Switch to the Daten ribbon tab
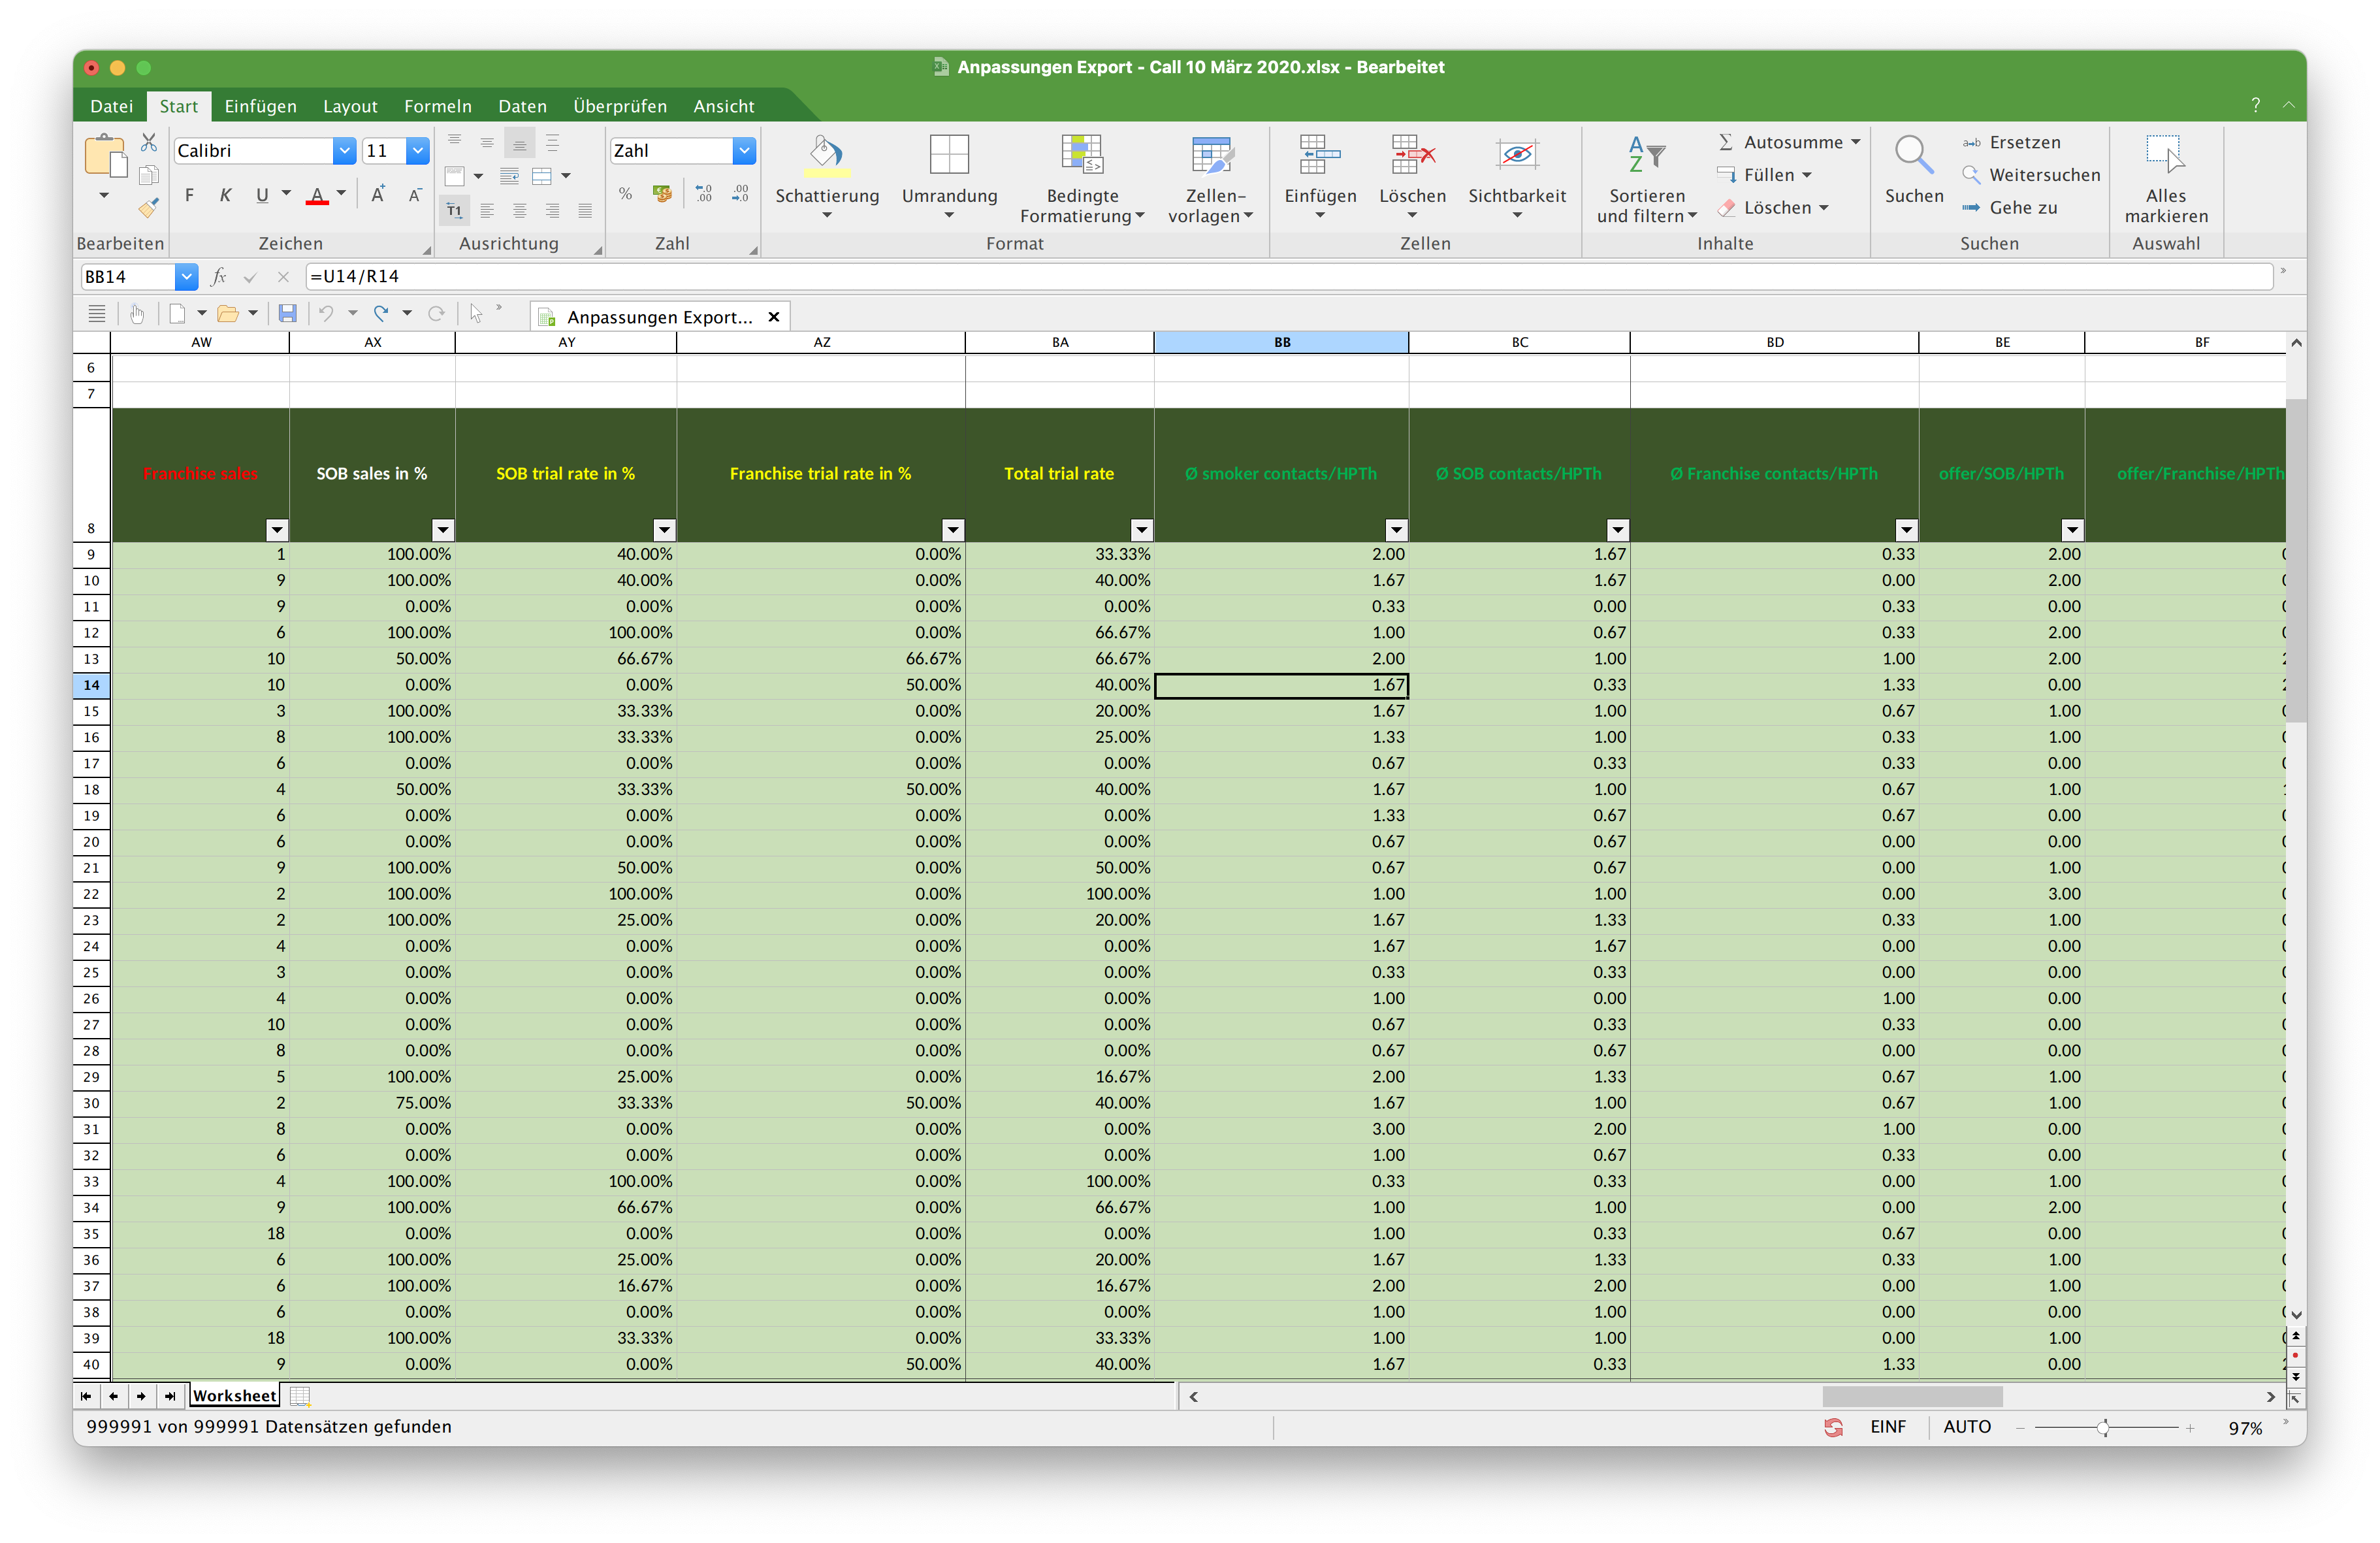 pyautogui.click(x=522, y=106)
